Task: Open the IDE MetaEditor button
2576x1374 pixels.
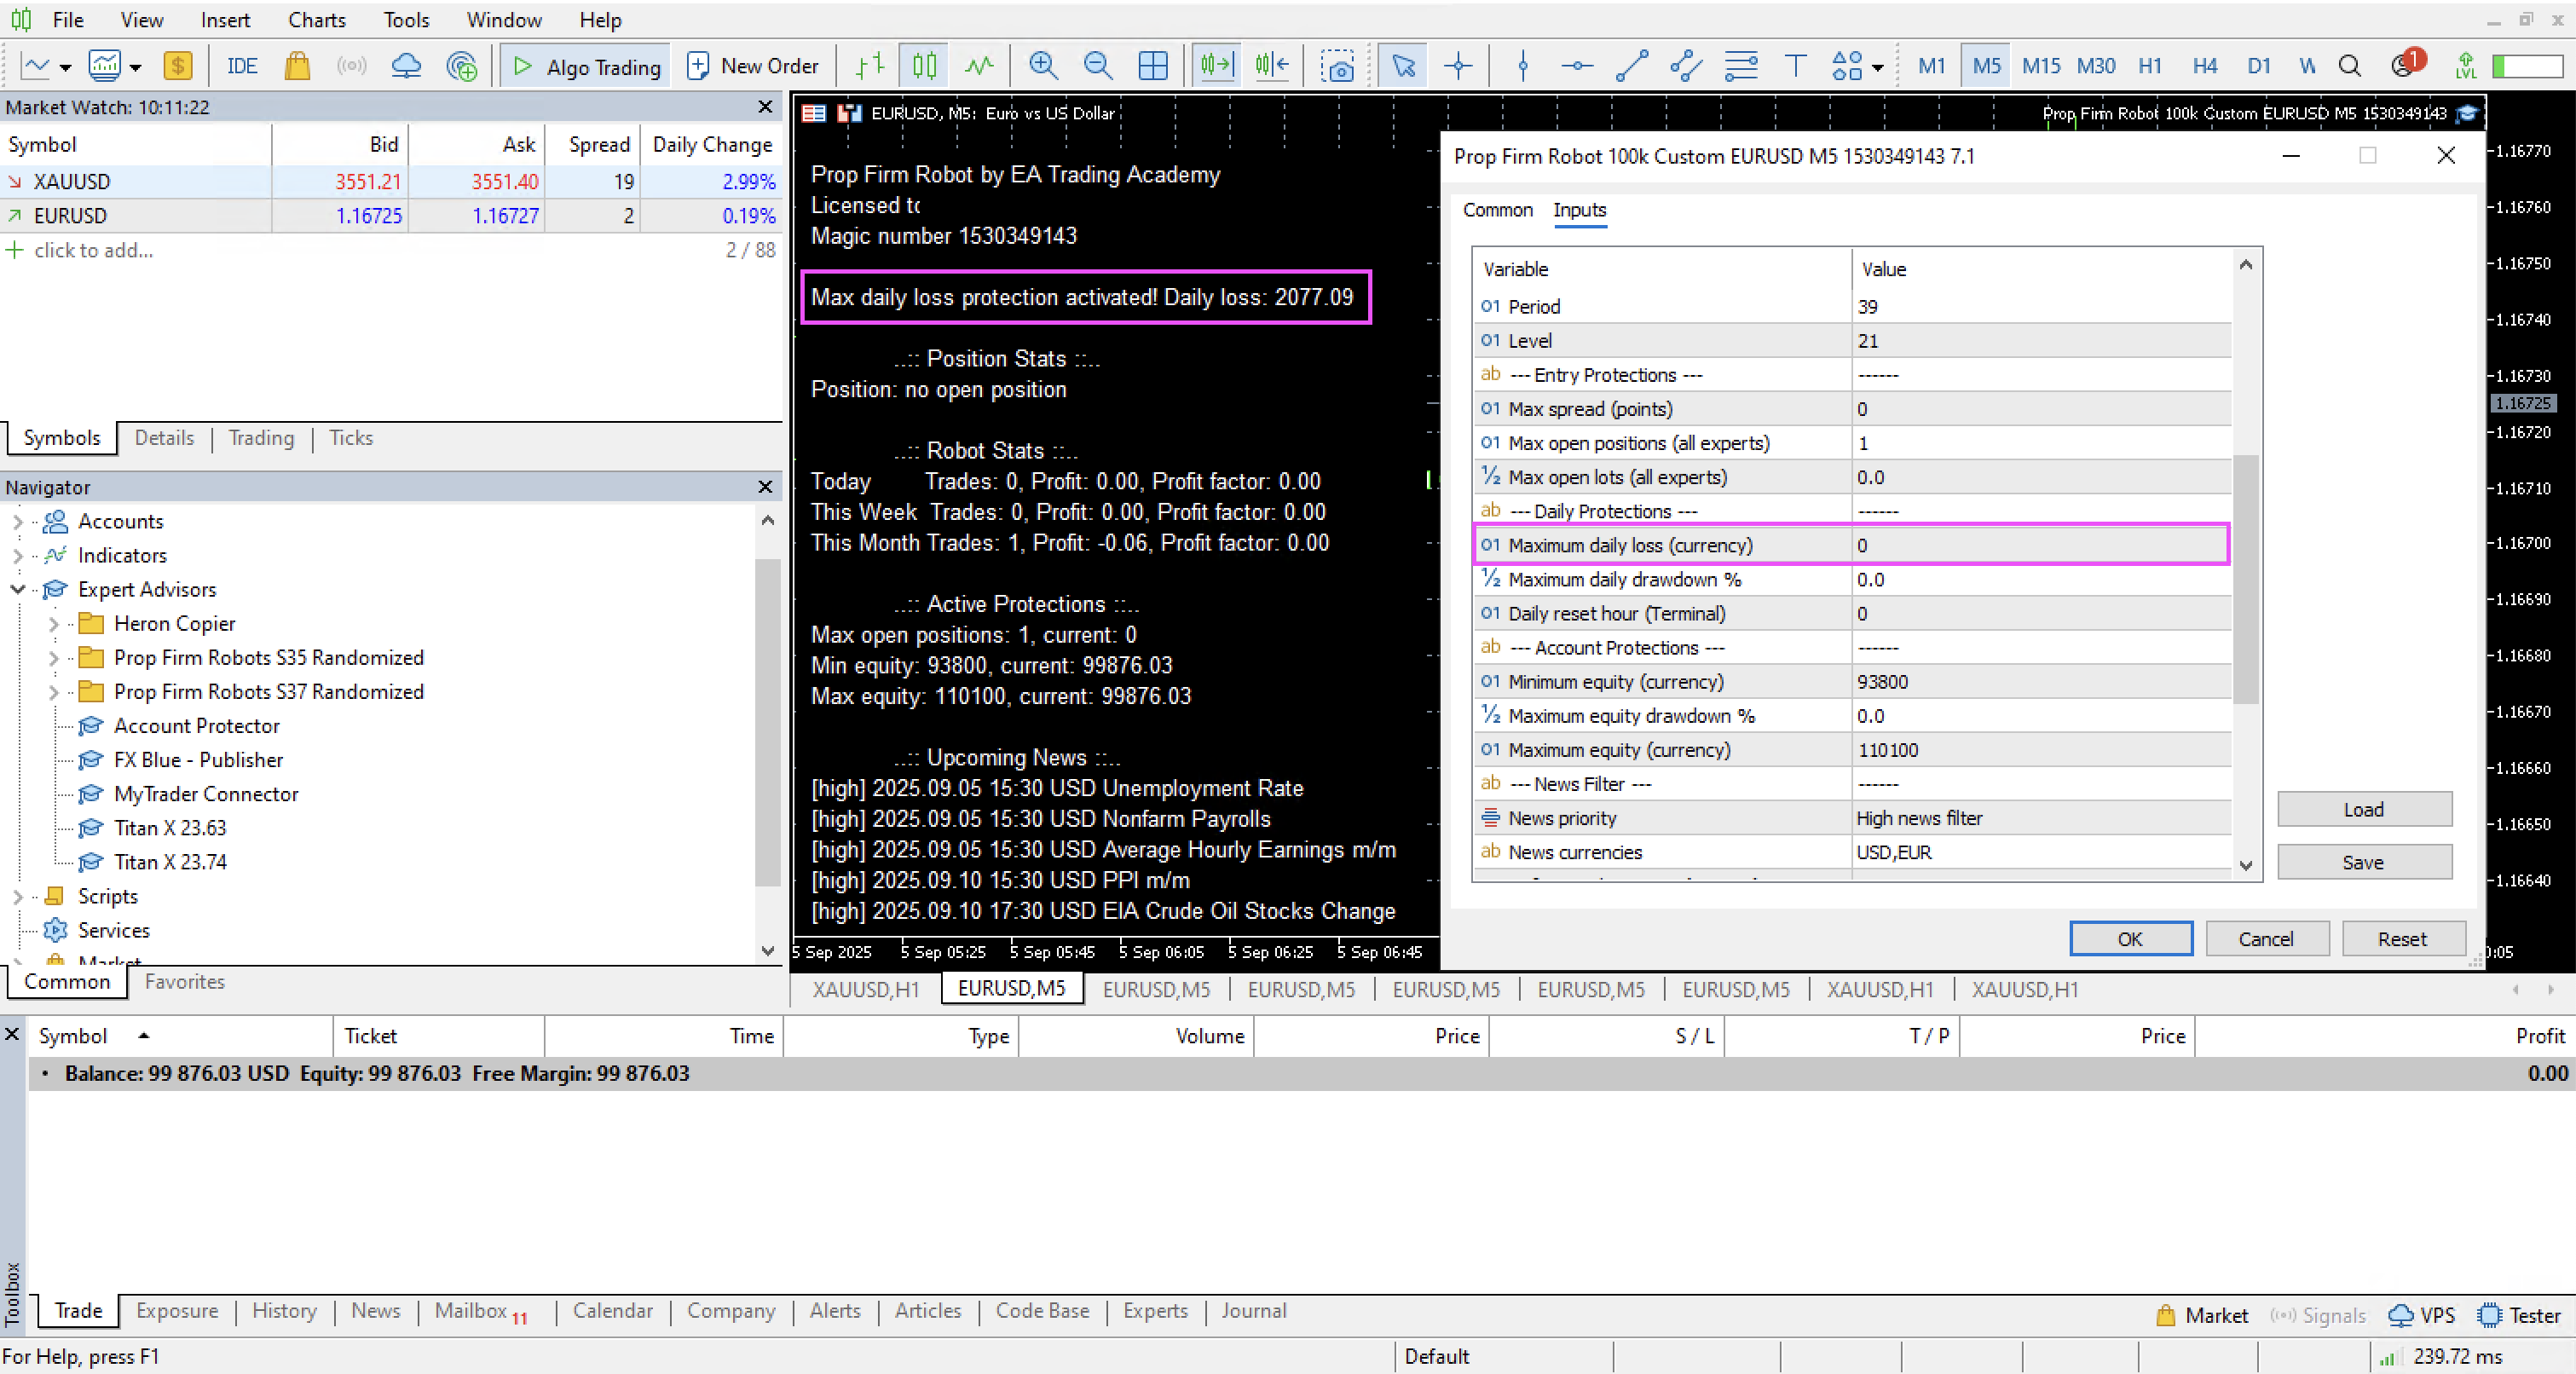Action: pyautogui.click(x=242, y=66)
